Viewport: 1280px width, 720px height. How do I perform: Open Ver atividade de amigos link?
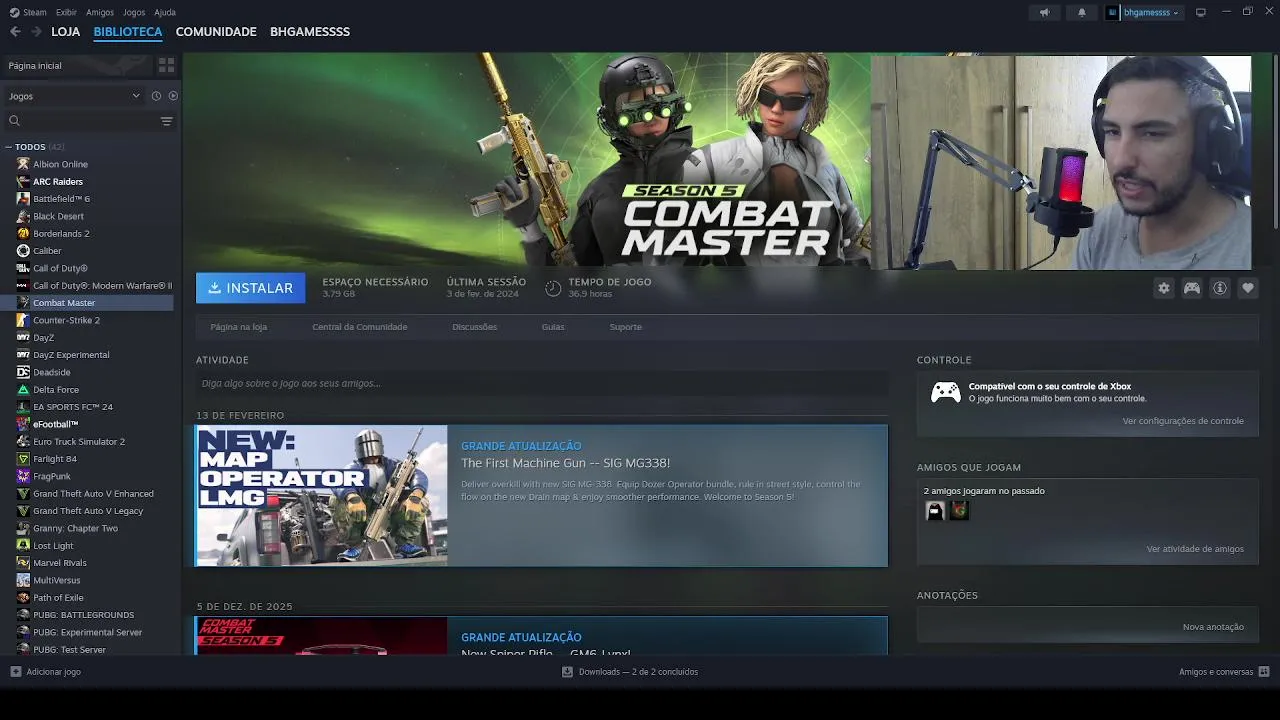pos(1195,549)
